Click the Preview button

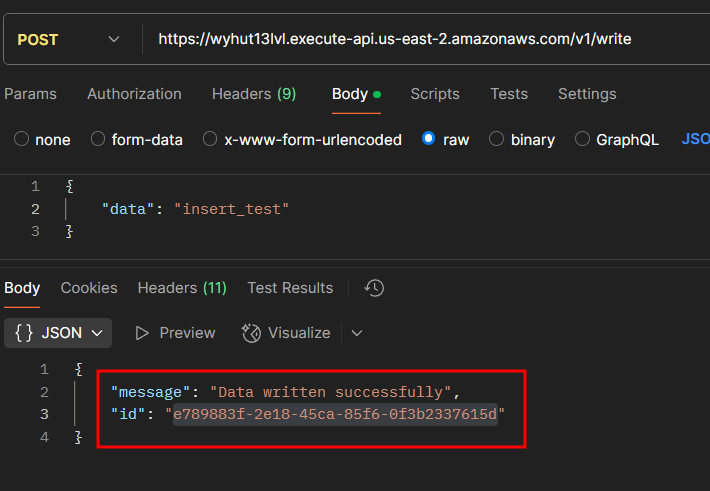(175, 333)
